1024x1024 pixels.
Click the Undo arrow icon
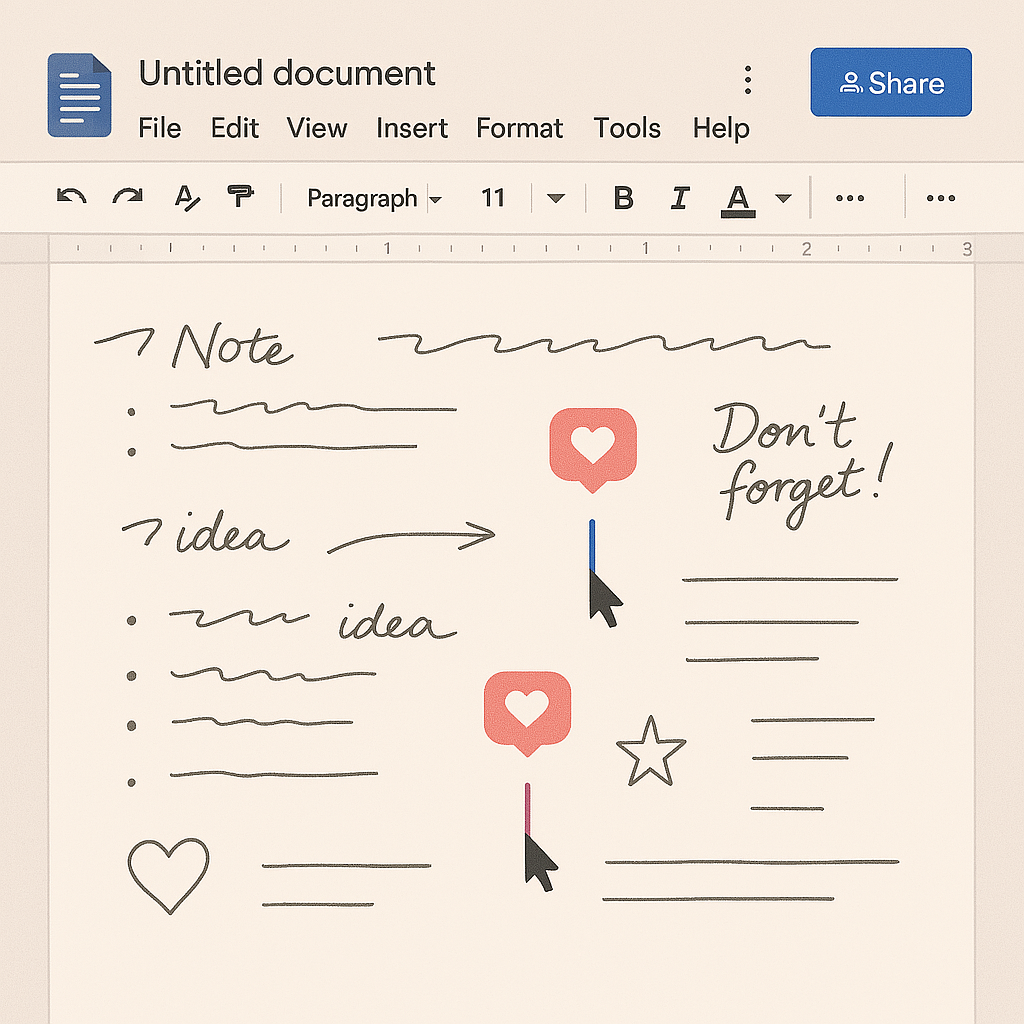[x=71, y=198]
